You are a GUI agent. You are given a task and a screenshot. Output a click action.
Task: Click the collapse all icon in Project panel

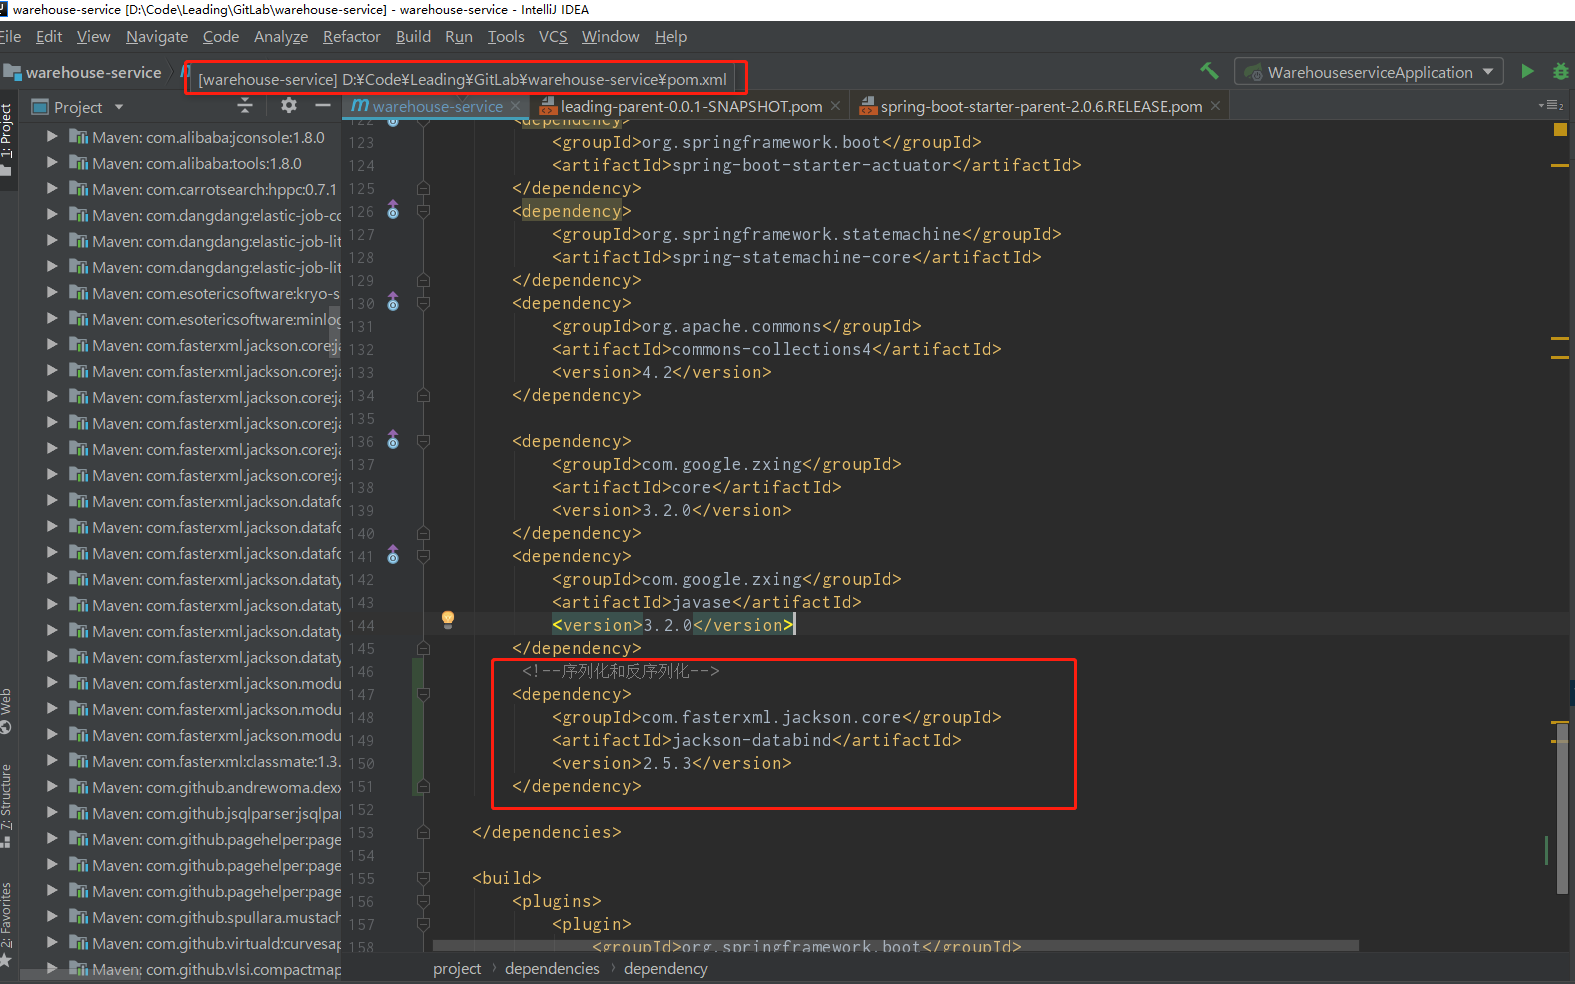tap(245, 105)
